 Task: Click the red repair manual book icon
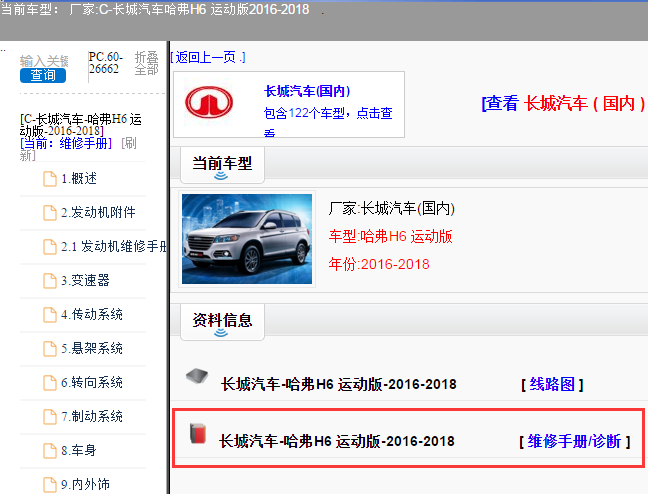point(198,434)
